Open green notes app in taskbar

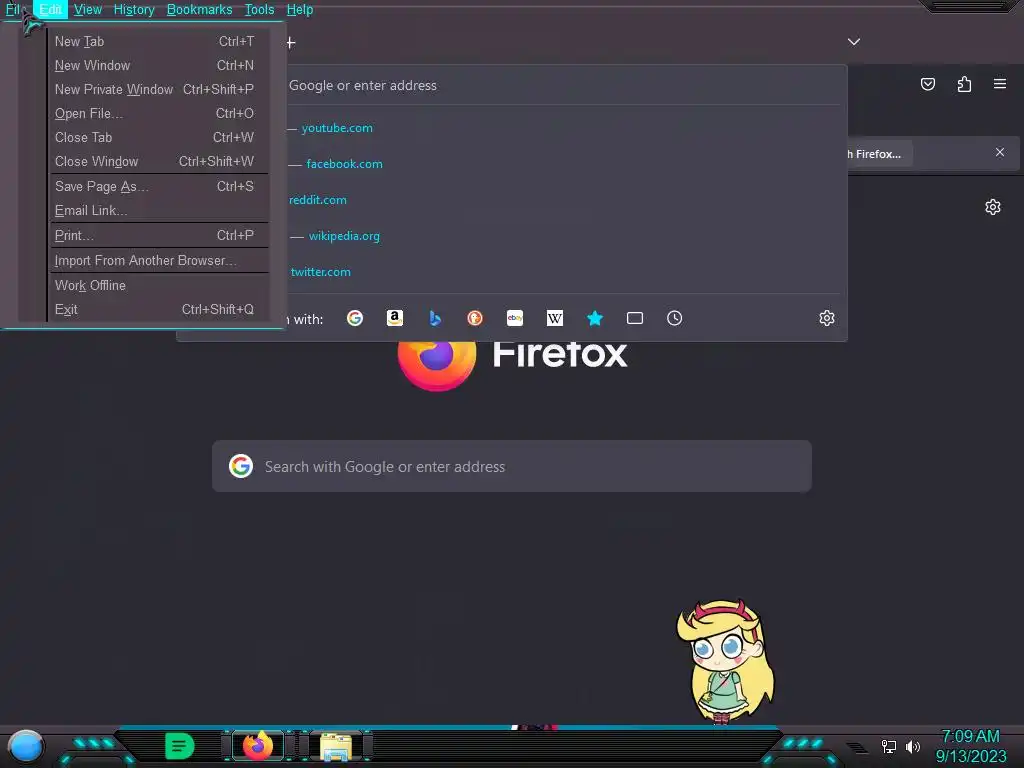point(179,746)
